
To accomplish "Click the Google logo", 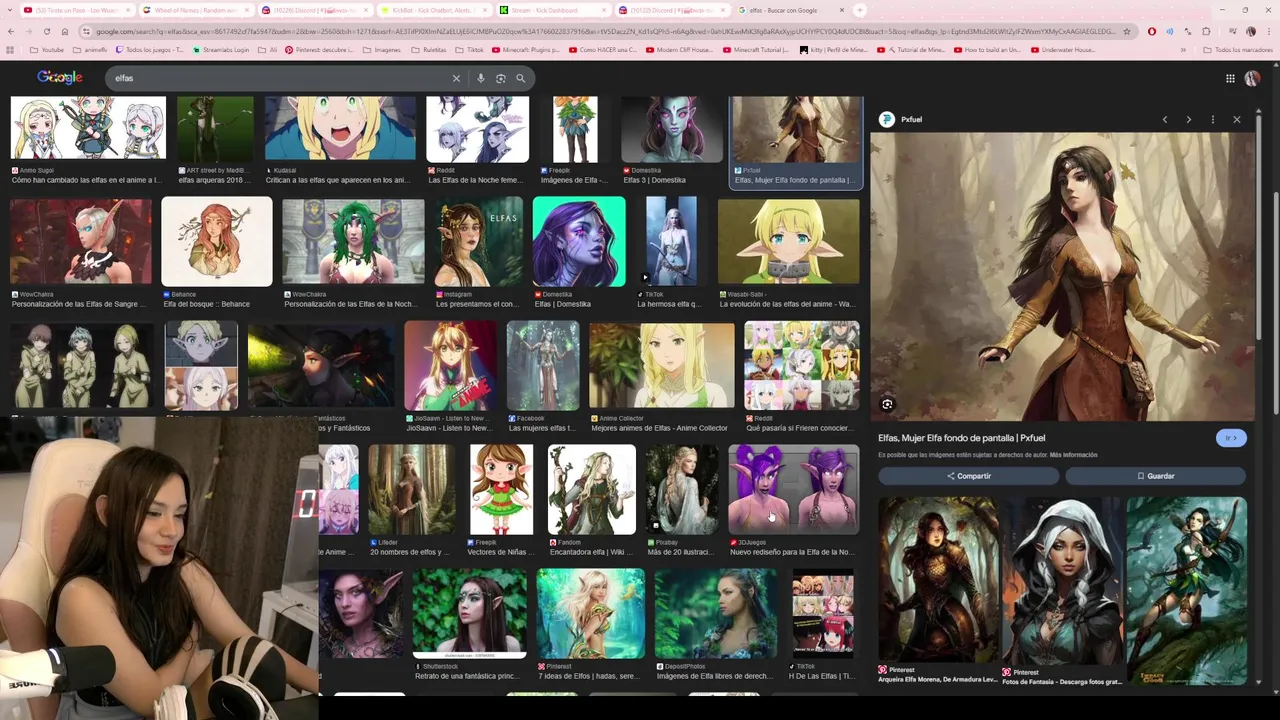I will click(60, 77).
